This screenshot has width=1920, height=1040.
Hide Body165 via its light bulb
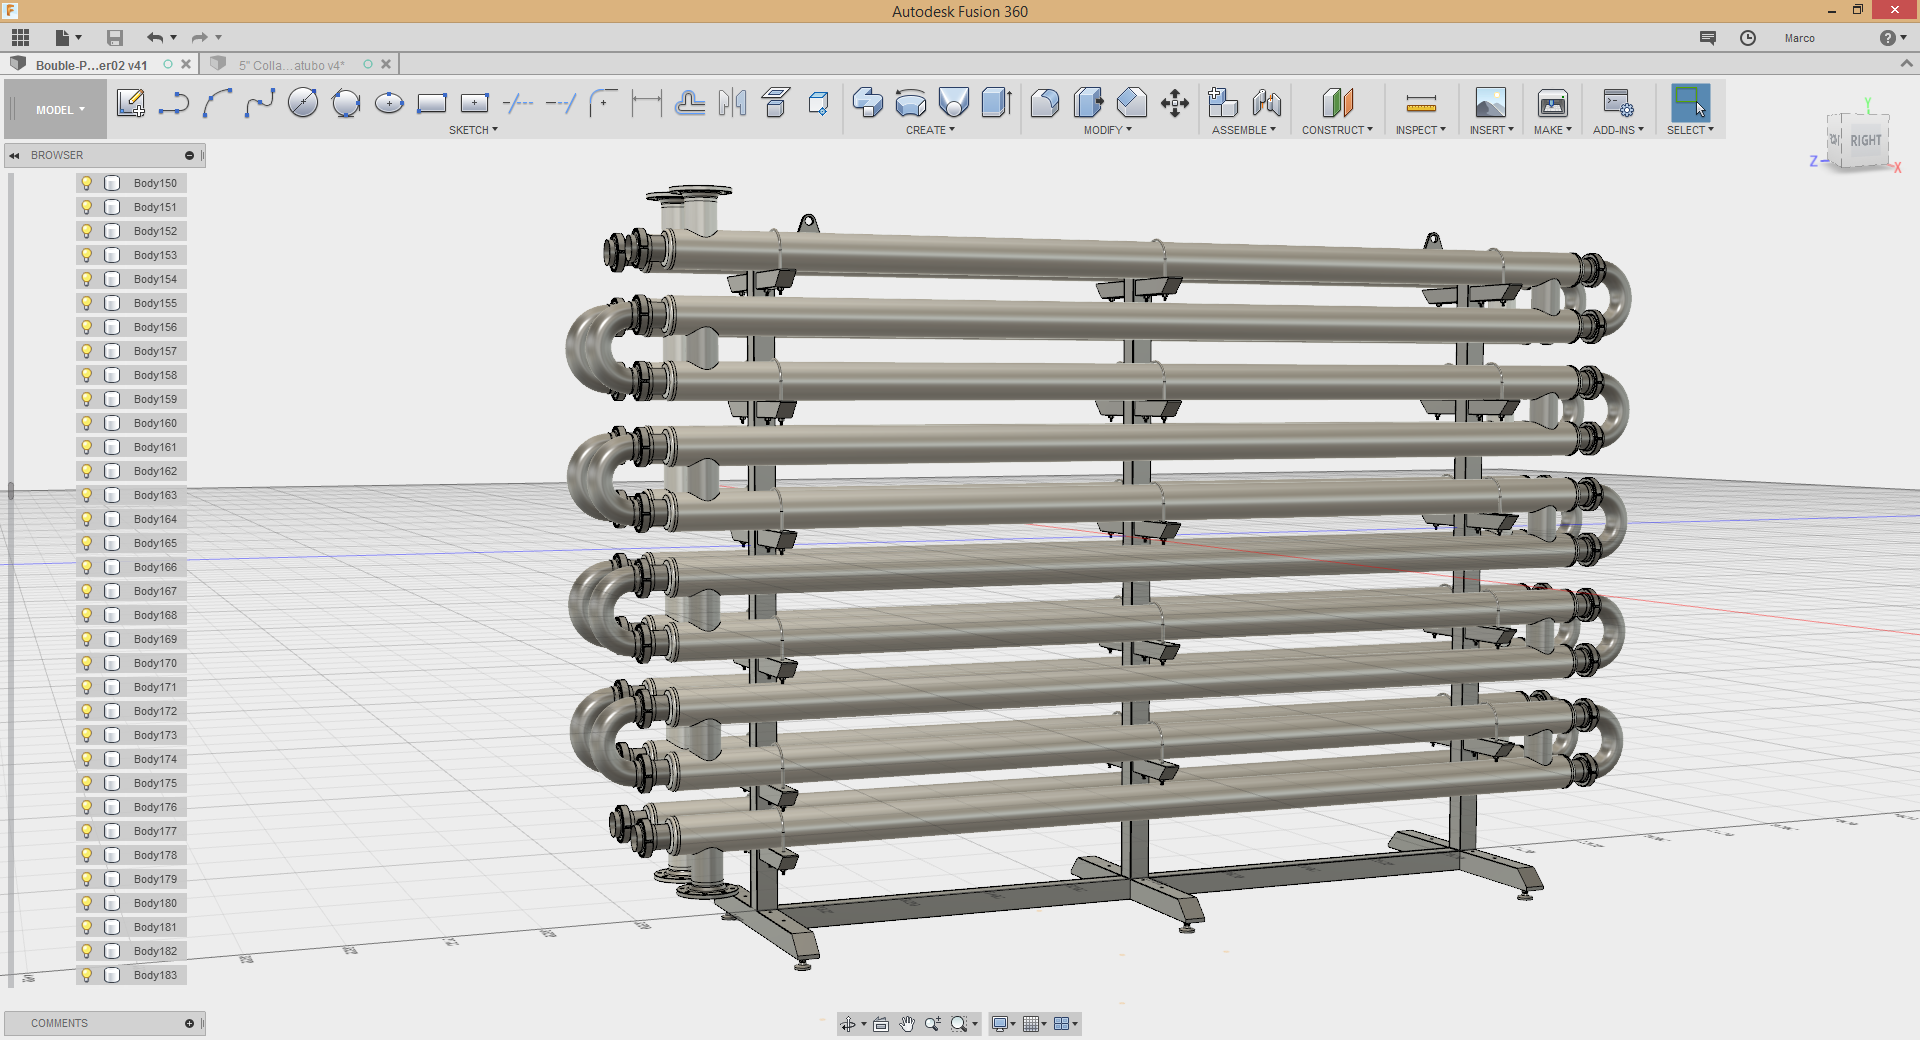[x=87, y=543]
